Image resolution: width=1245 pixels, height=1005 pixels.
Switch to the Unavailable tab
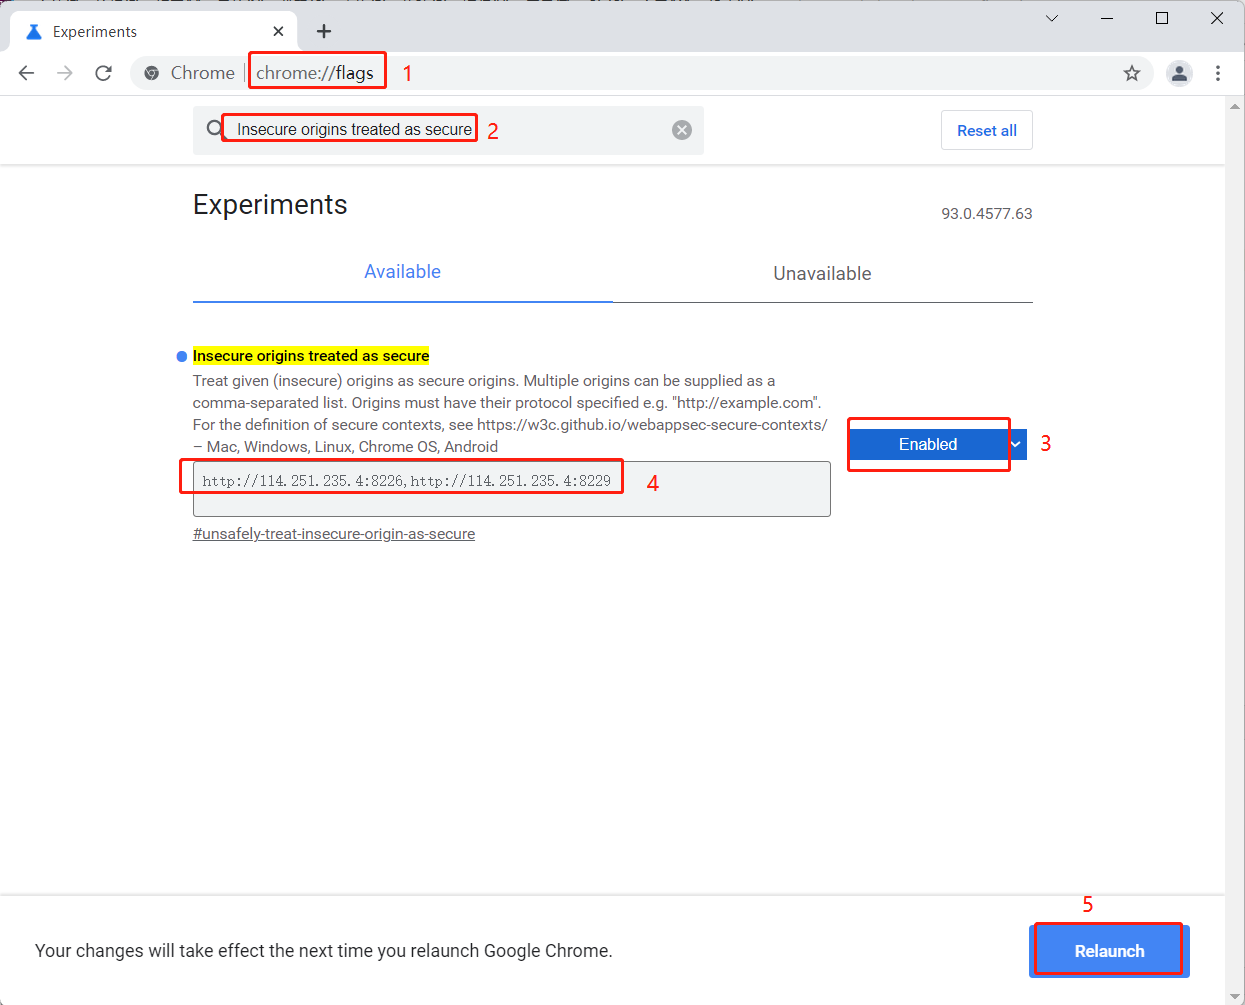(x=822, y=273)
